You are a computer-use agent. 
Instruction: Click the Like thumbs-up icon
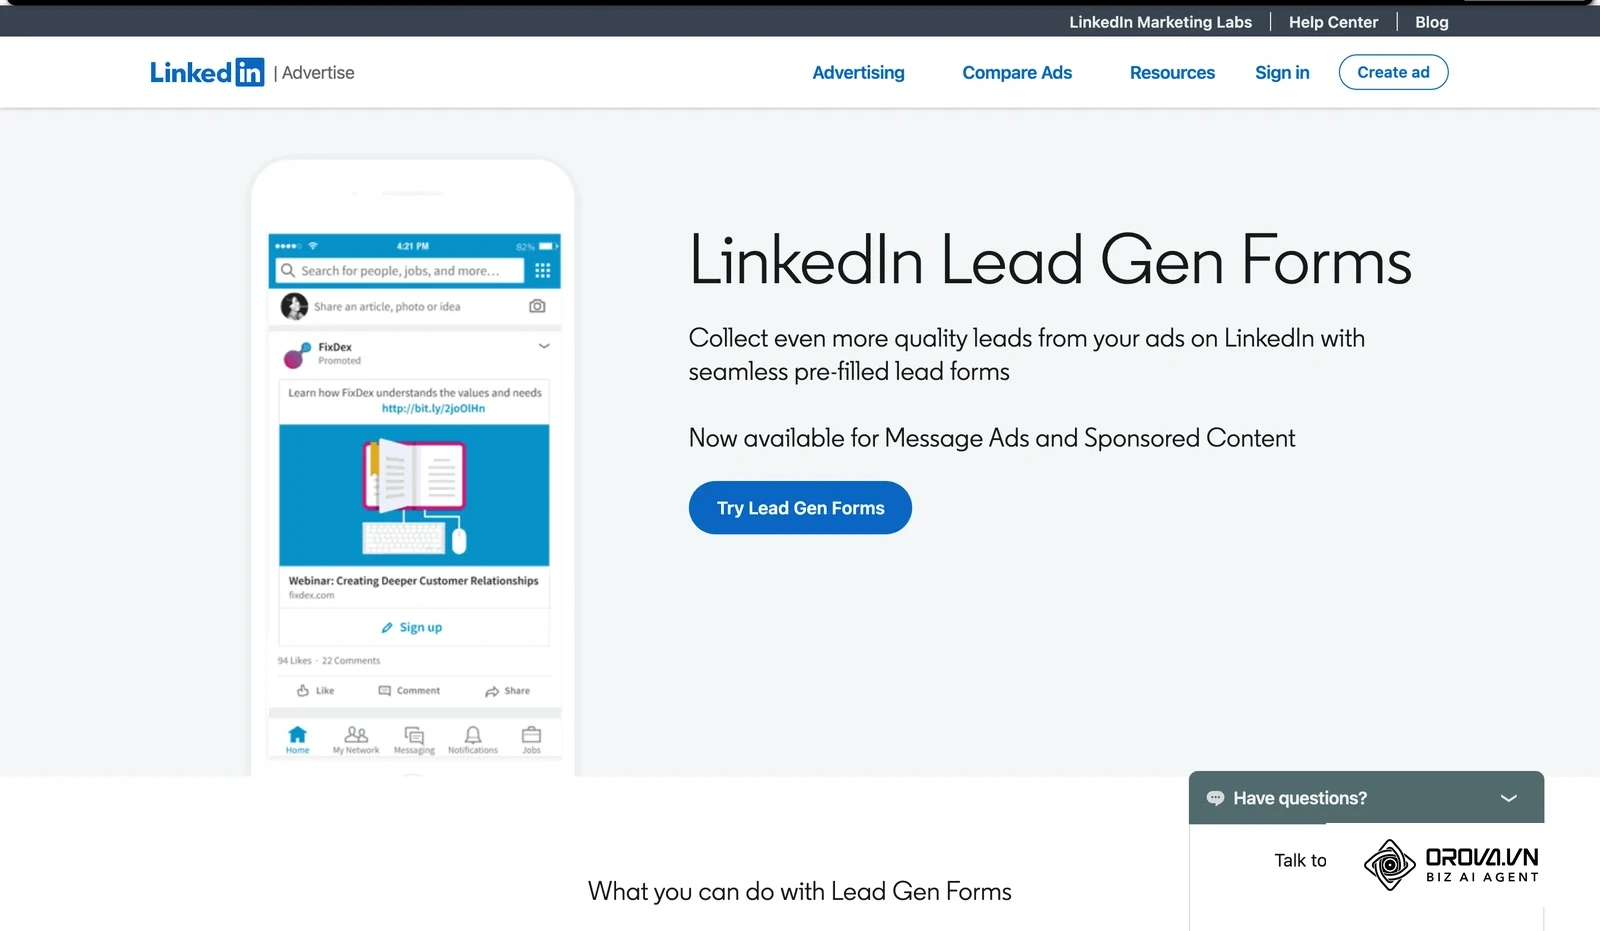point(303,691)
